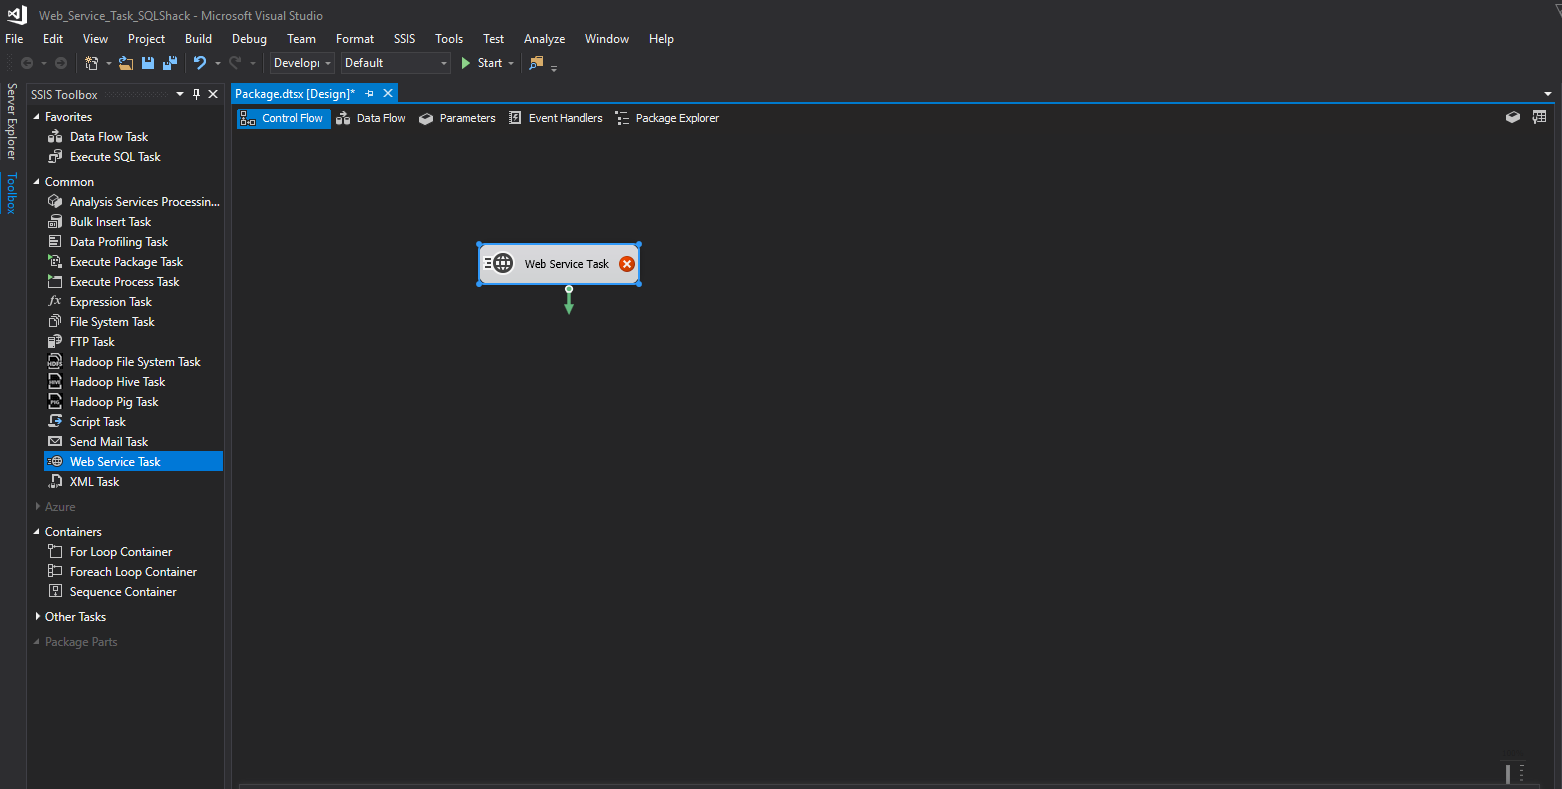The image size is (1562, 789).
Task: Click the Send Mail Task icon
Action: tap(55, 442)
